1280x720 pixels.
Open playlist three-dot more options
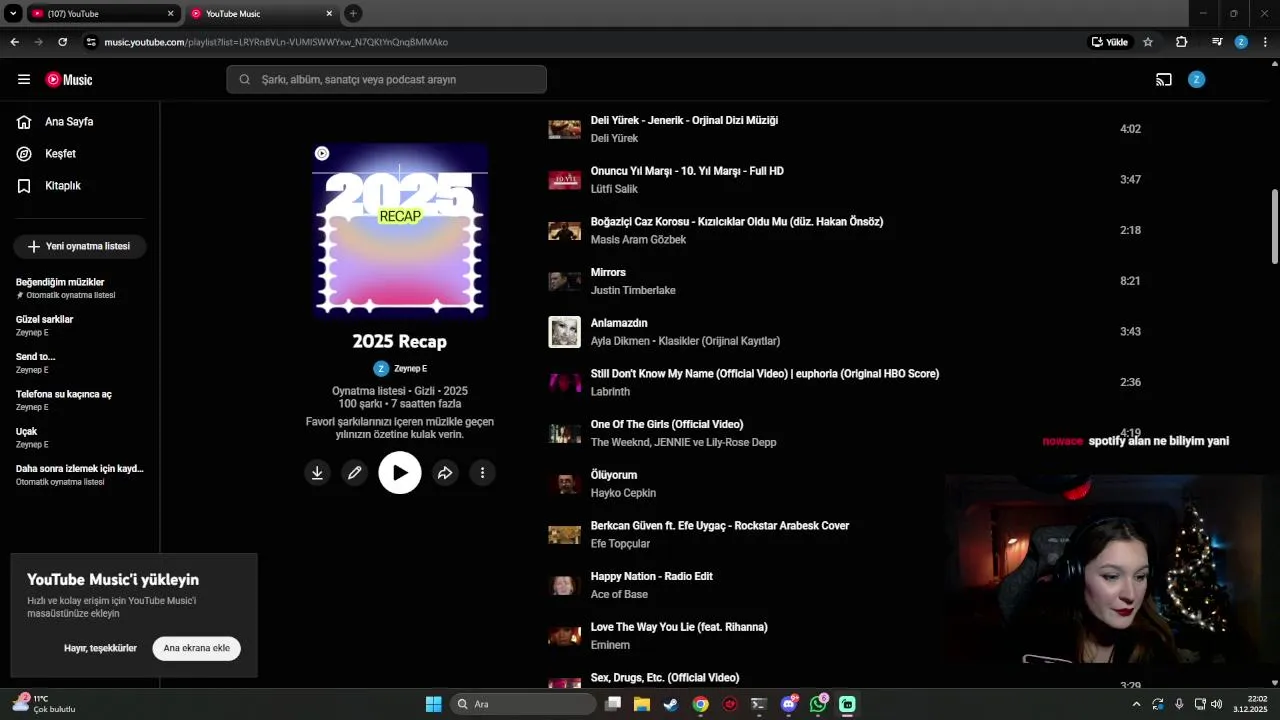482,473
